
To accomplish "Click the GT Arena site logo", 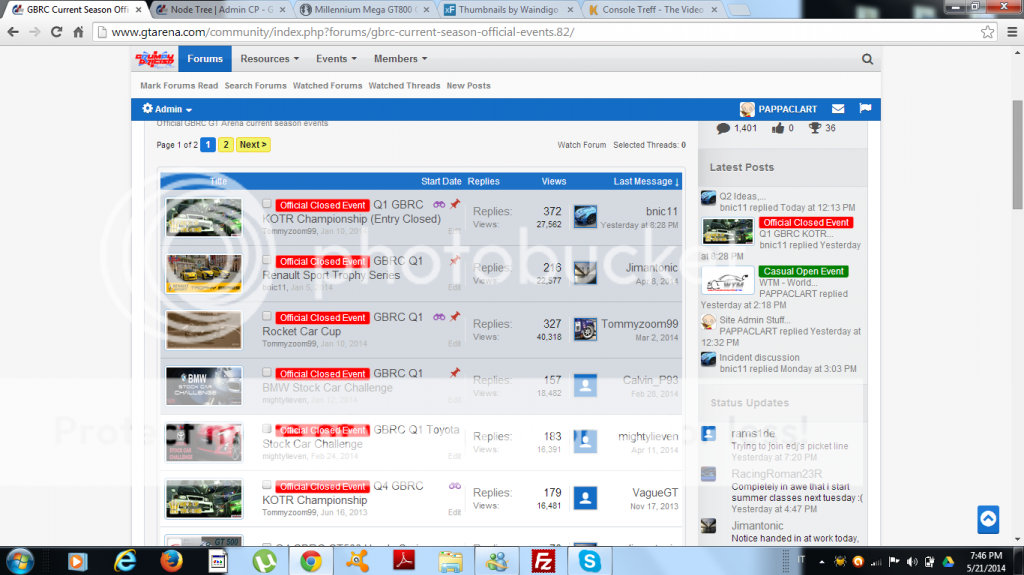I will coord(155,59).
